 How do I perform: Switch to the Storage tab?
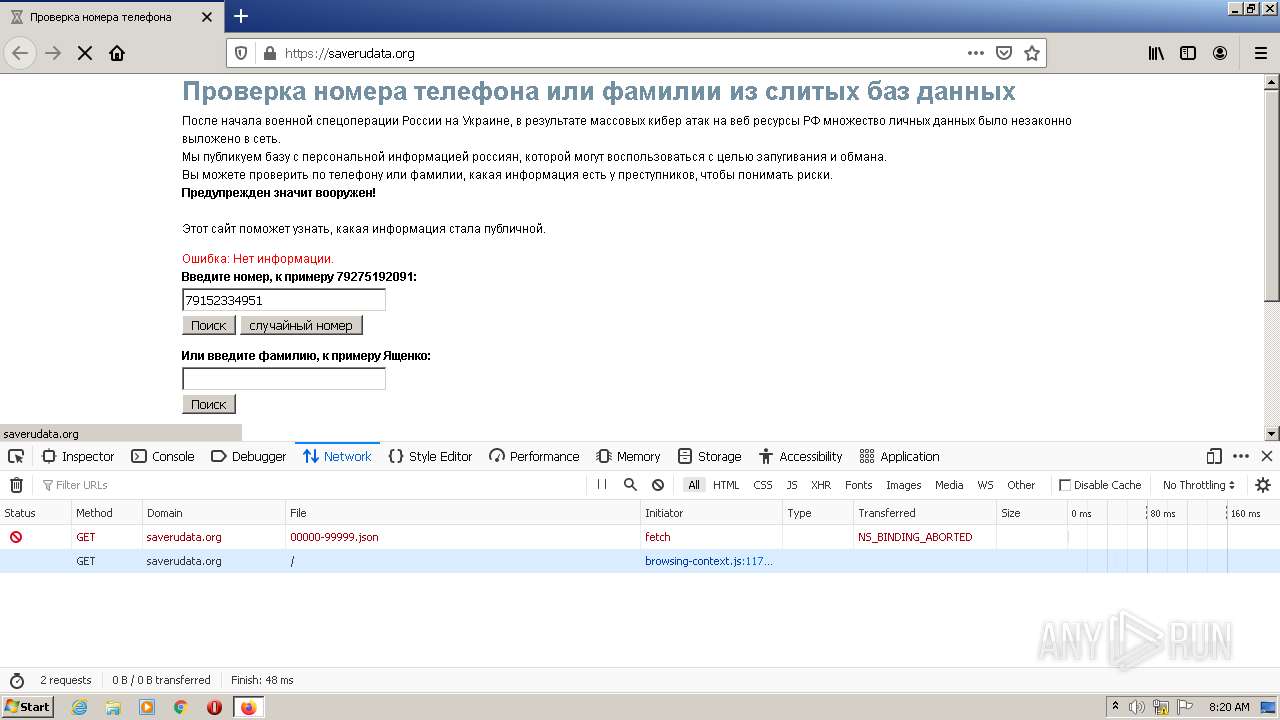tap(709, 456)
